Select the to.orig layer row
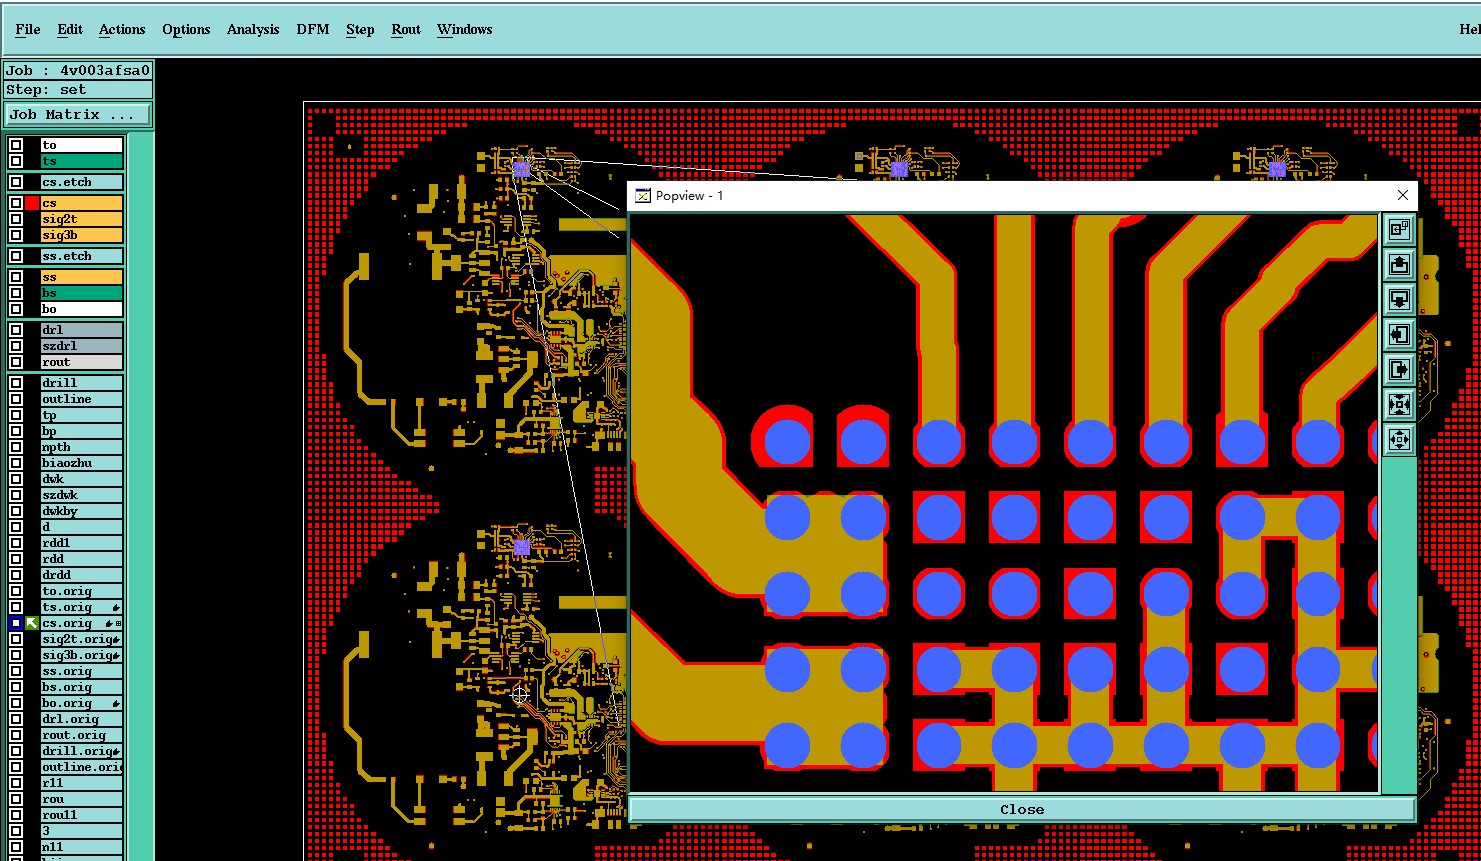Viewport: 1481px width, 861px height. (x=81, y=591)
